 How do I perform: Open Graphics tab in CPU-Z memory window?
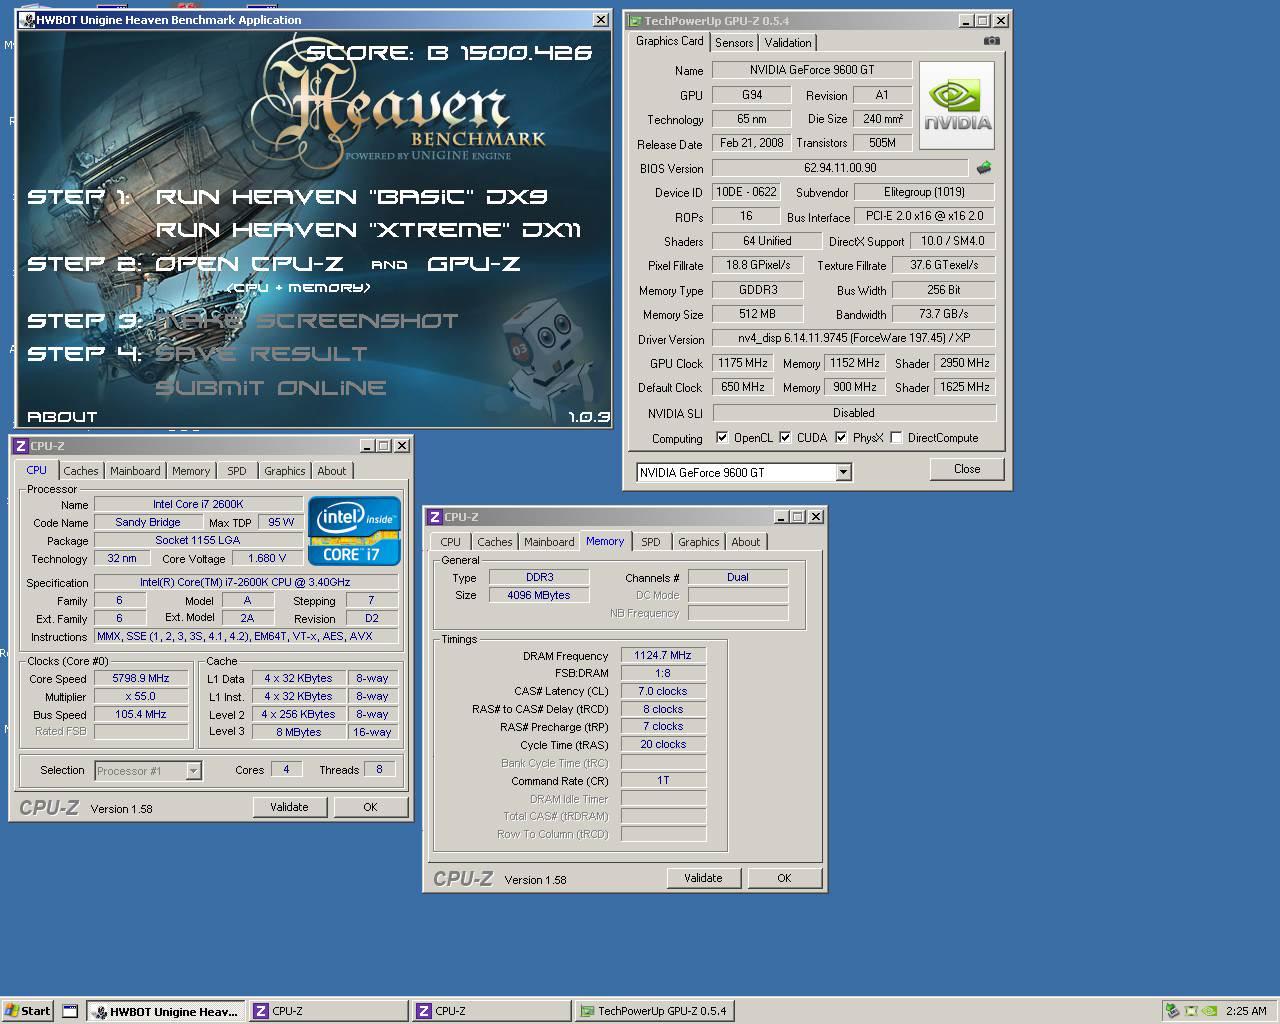pyautogui.click(x=699, y=542)
